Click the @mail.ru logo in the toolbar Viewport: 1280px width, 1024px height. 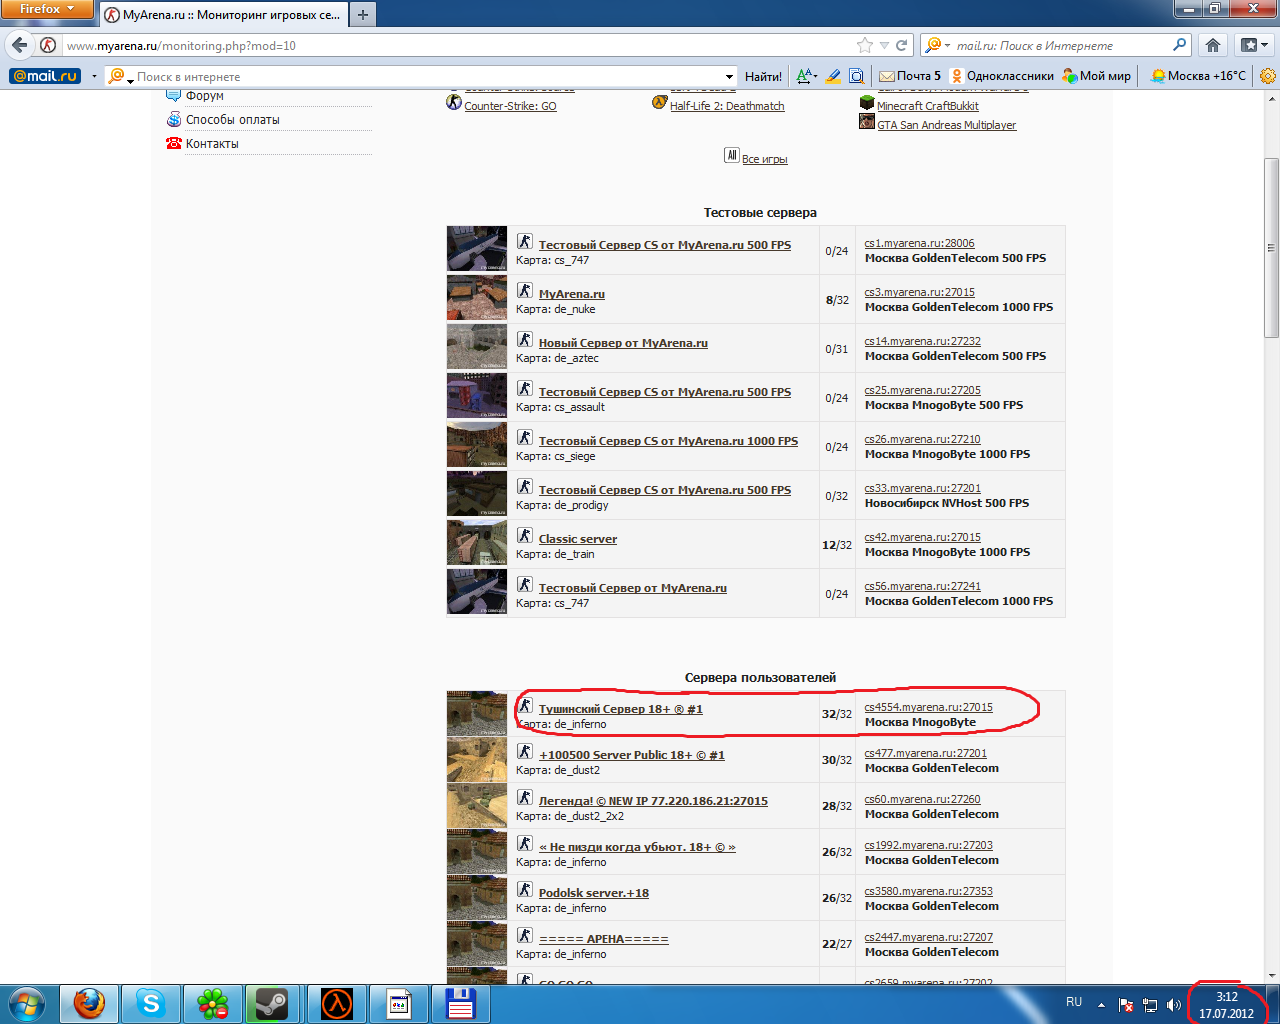(45, 76)
